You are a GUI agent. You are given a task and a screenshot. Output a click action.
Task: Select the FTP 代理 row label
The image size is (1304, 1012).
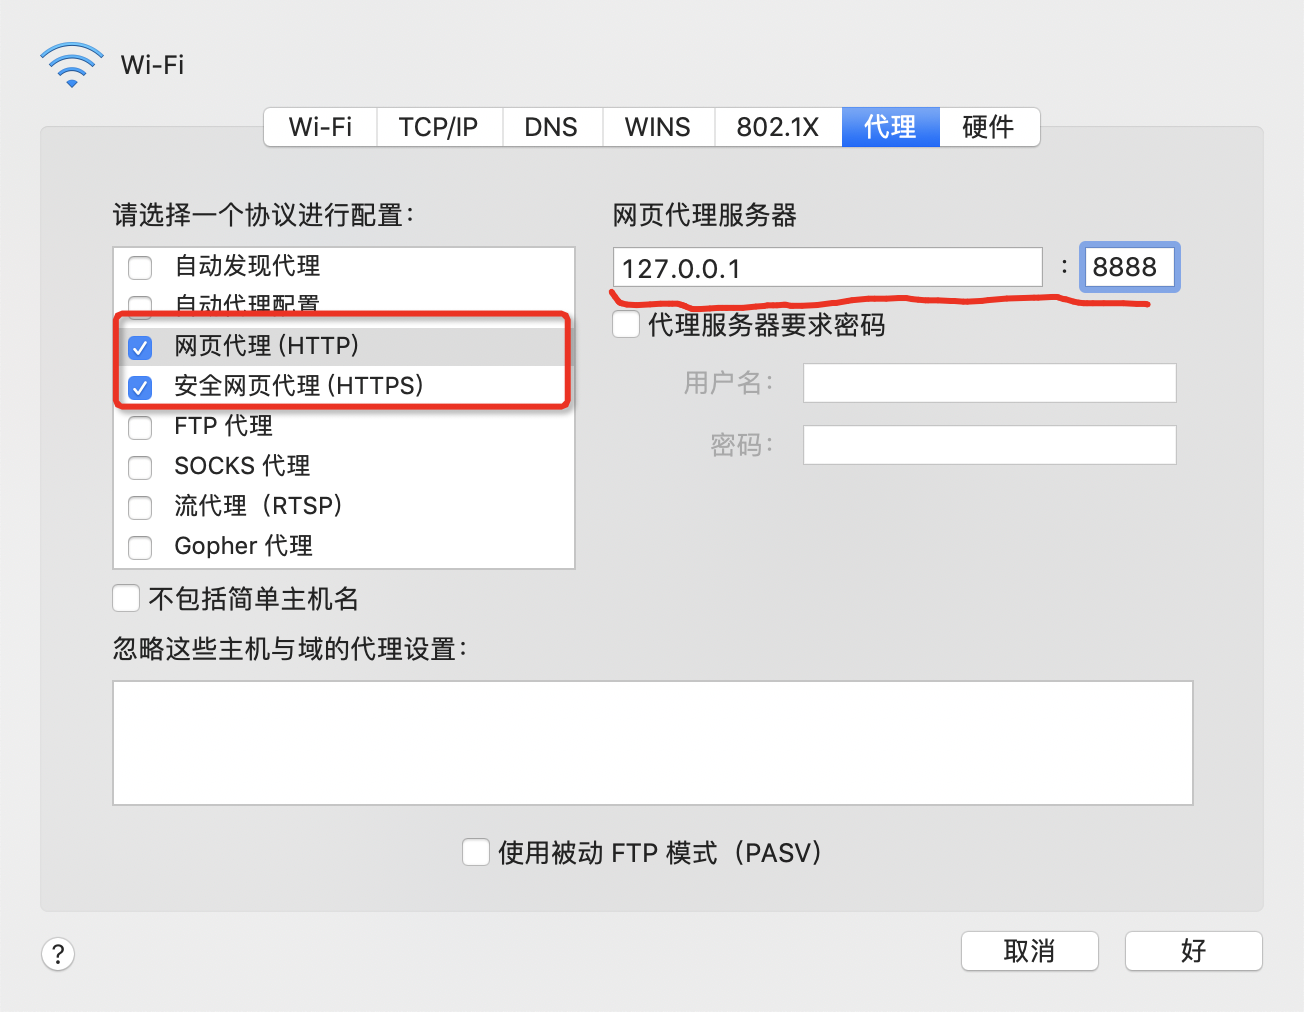pyautogui.click(x=223, y=426)
